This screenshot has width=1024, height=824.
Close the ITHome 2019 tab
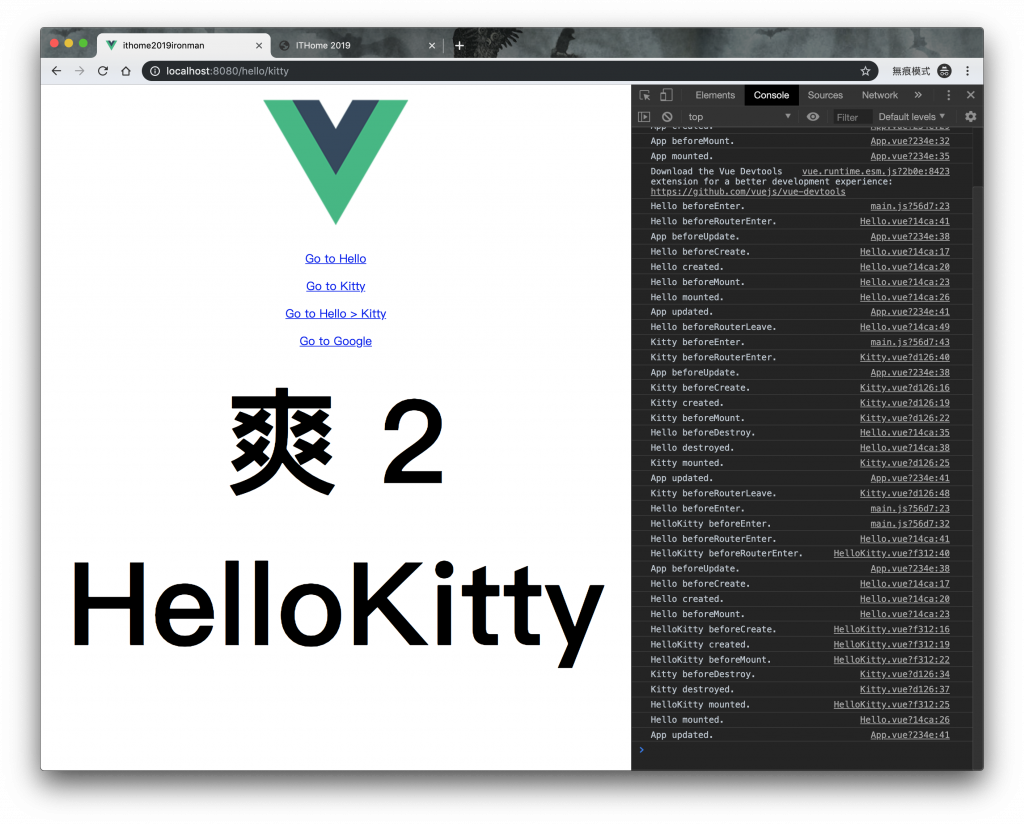tap(432, 46)
